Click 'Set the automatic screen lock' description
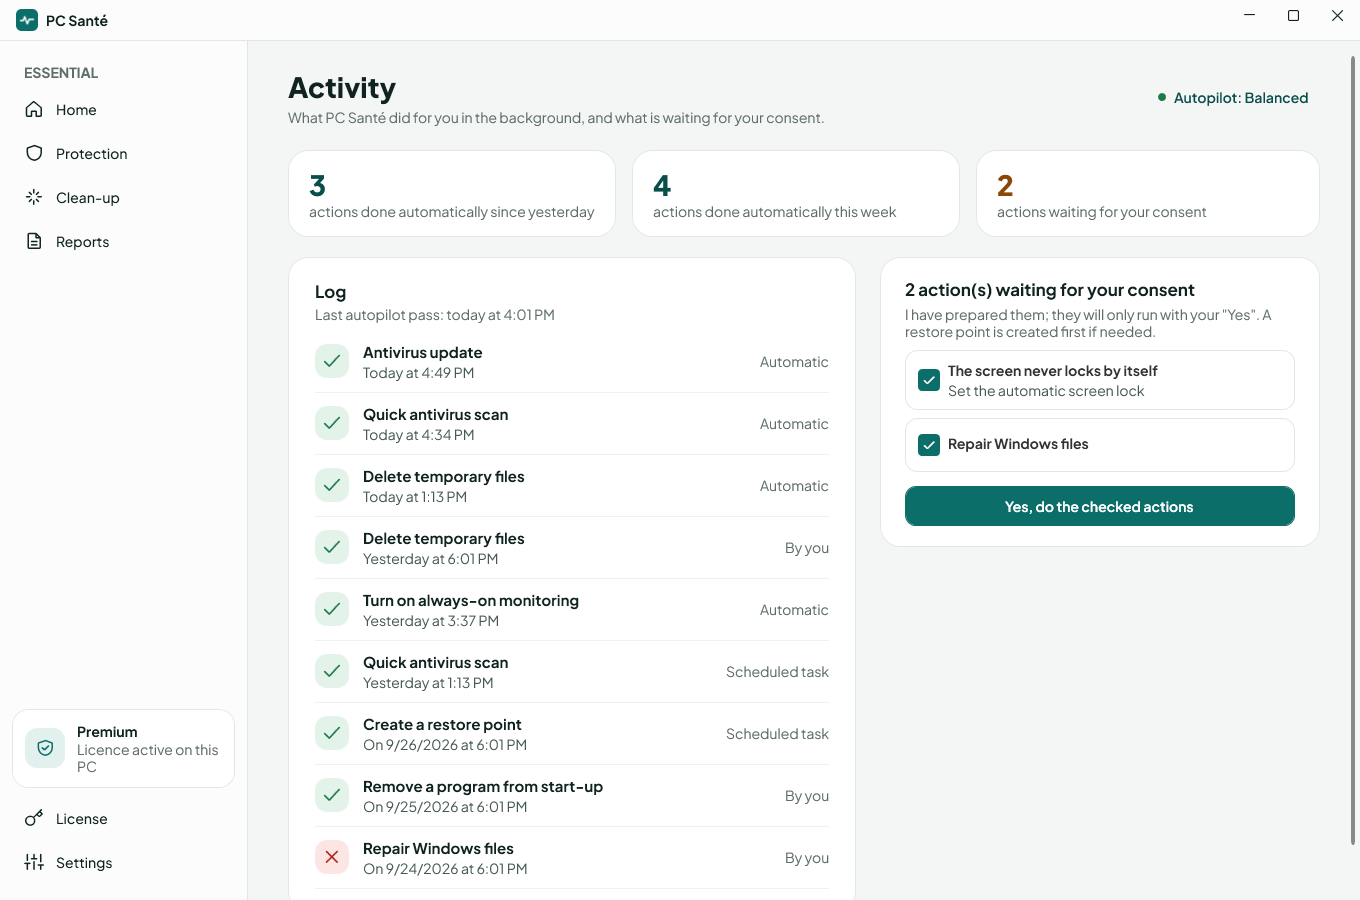This screenshot has width=1360, height=900. pyautogui.click(x=1046, y=391)
